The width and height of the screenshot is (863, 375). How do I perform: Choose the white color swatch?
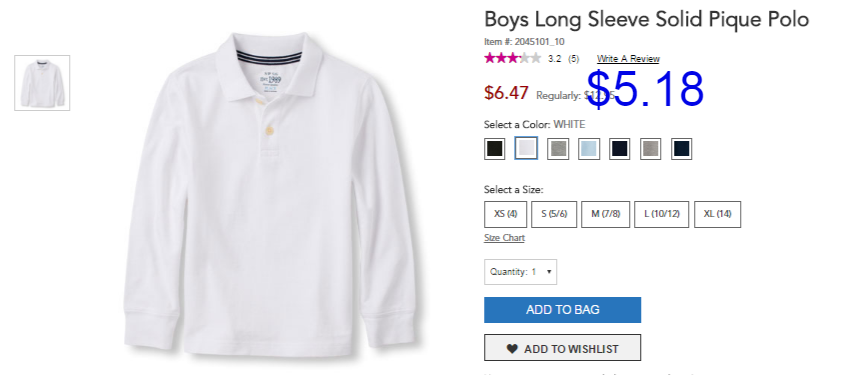pyautogui.click(x=526, y=149)
